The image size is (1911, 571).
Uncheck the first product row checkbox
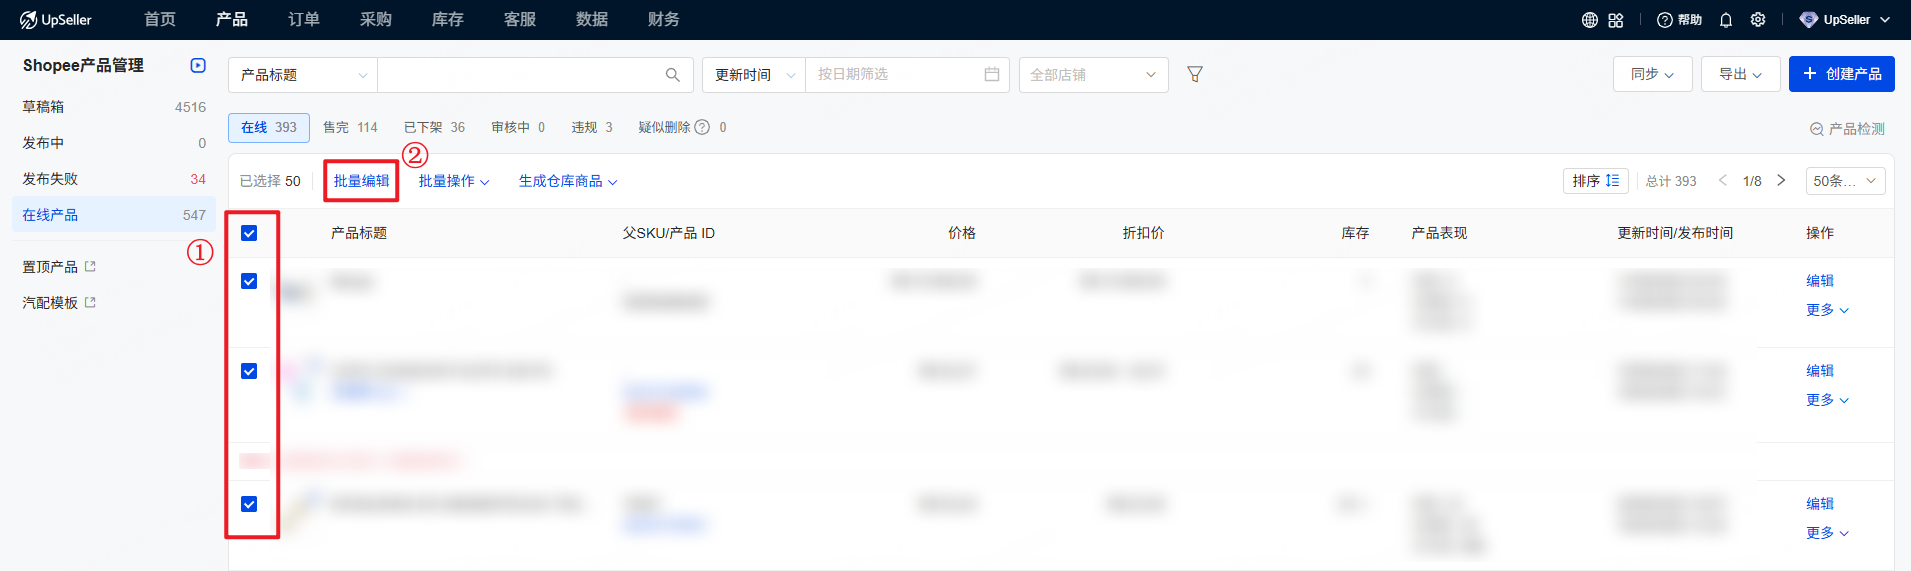pos(249,281)
